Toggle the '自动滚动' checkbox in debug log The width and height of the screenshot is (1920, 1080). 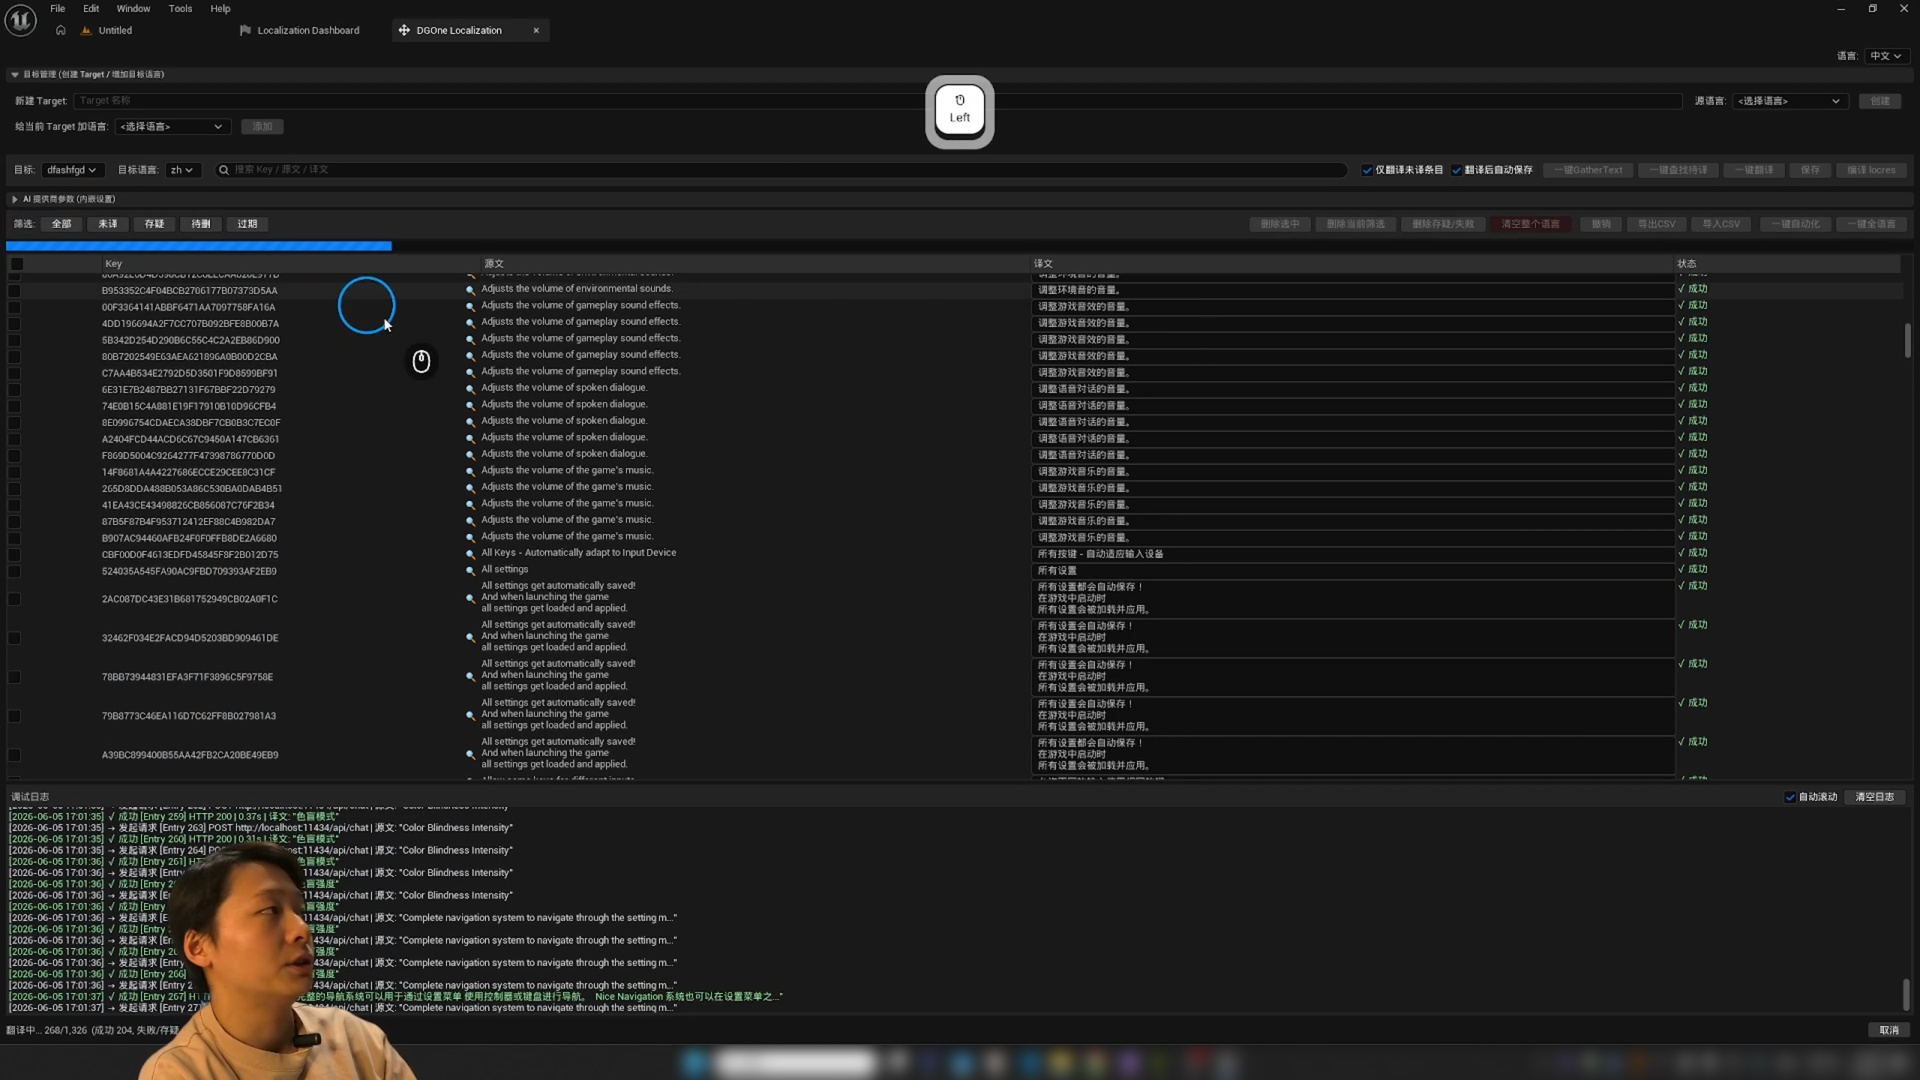(x=1790, y=797)
